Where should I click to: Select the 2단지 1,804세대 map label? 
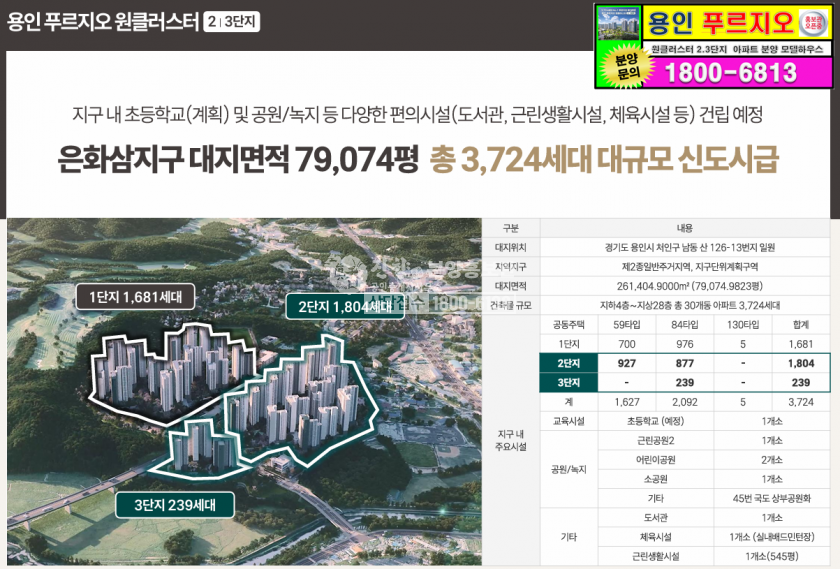pyautogui.click(x=343, y=306)
